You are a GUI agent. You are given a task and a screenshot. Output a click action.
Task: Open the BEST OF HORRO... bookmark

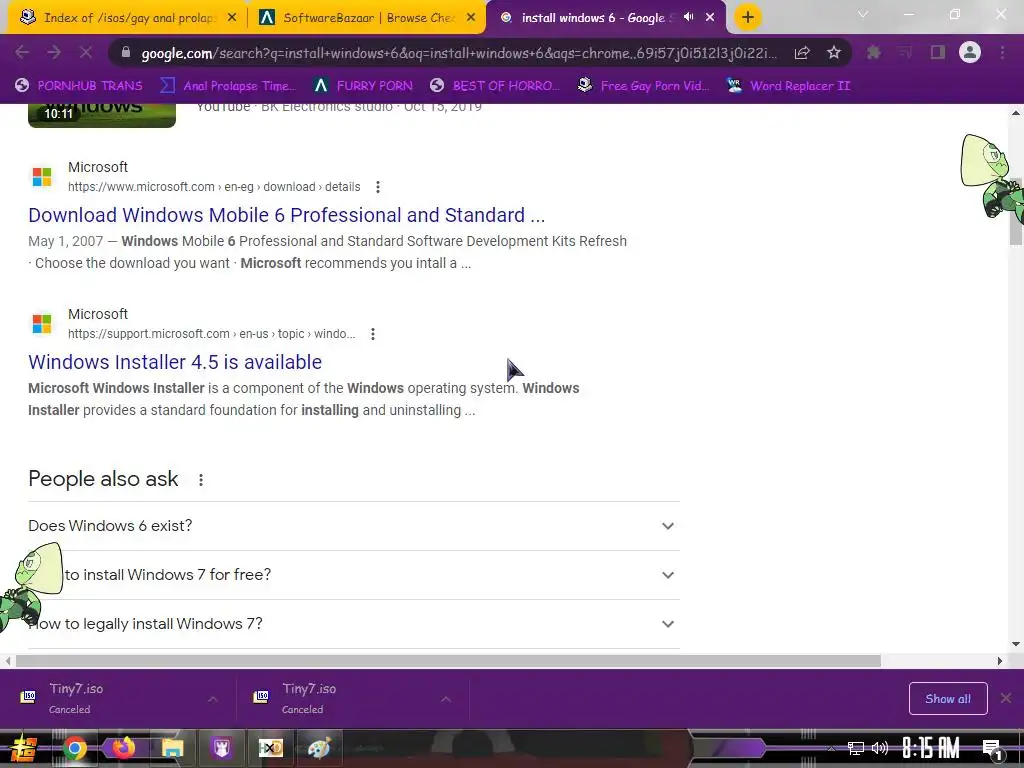pos(495,86)
